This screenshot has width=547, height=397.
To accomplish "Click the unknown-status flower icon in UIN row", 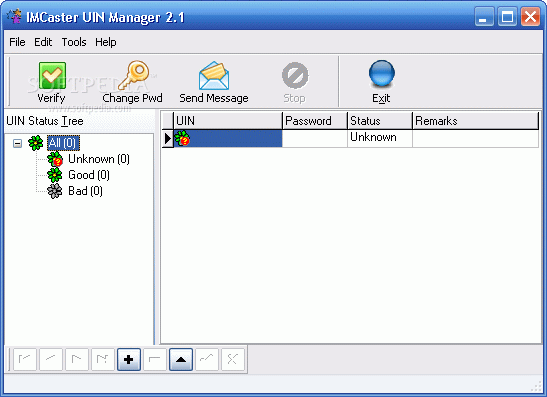I will [x=182, y=138].
